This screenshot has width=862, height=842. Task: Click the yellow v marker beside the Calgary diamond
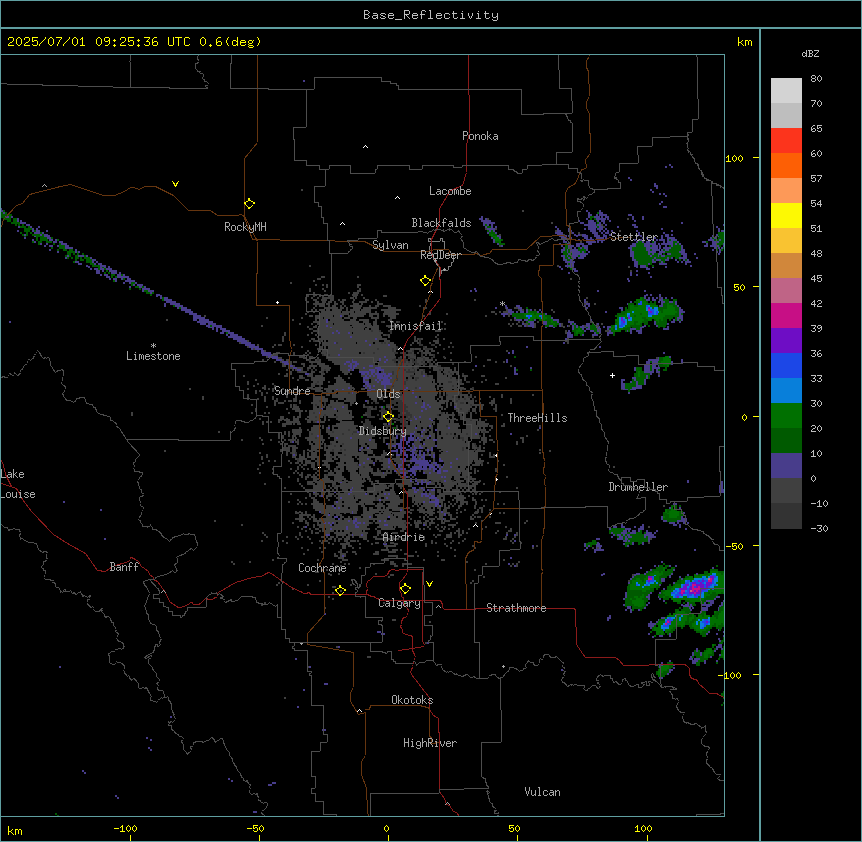429,584
